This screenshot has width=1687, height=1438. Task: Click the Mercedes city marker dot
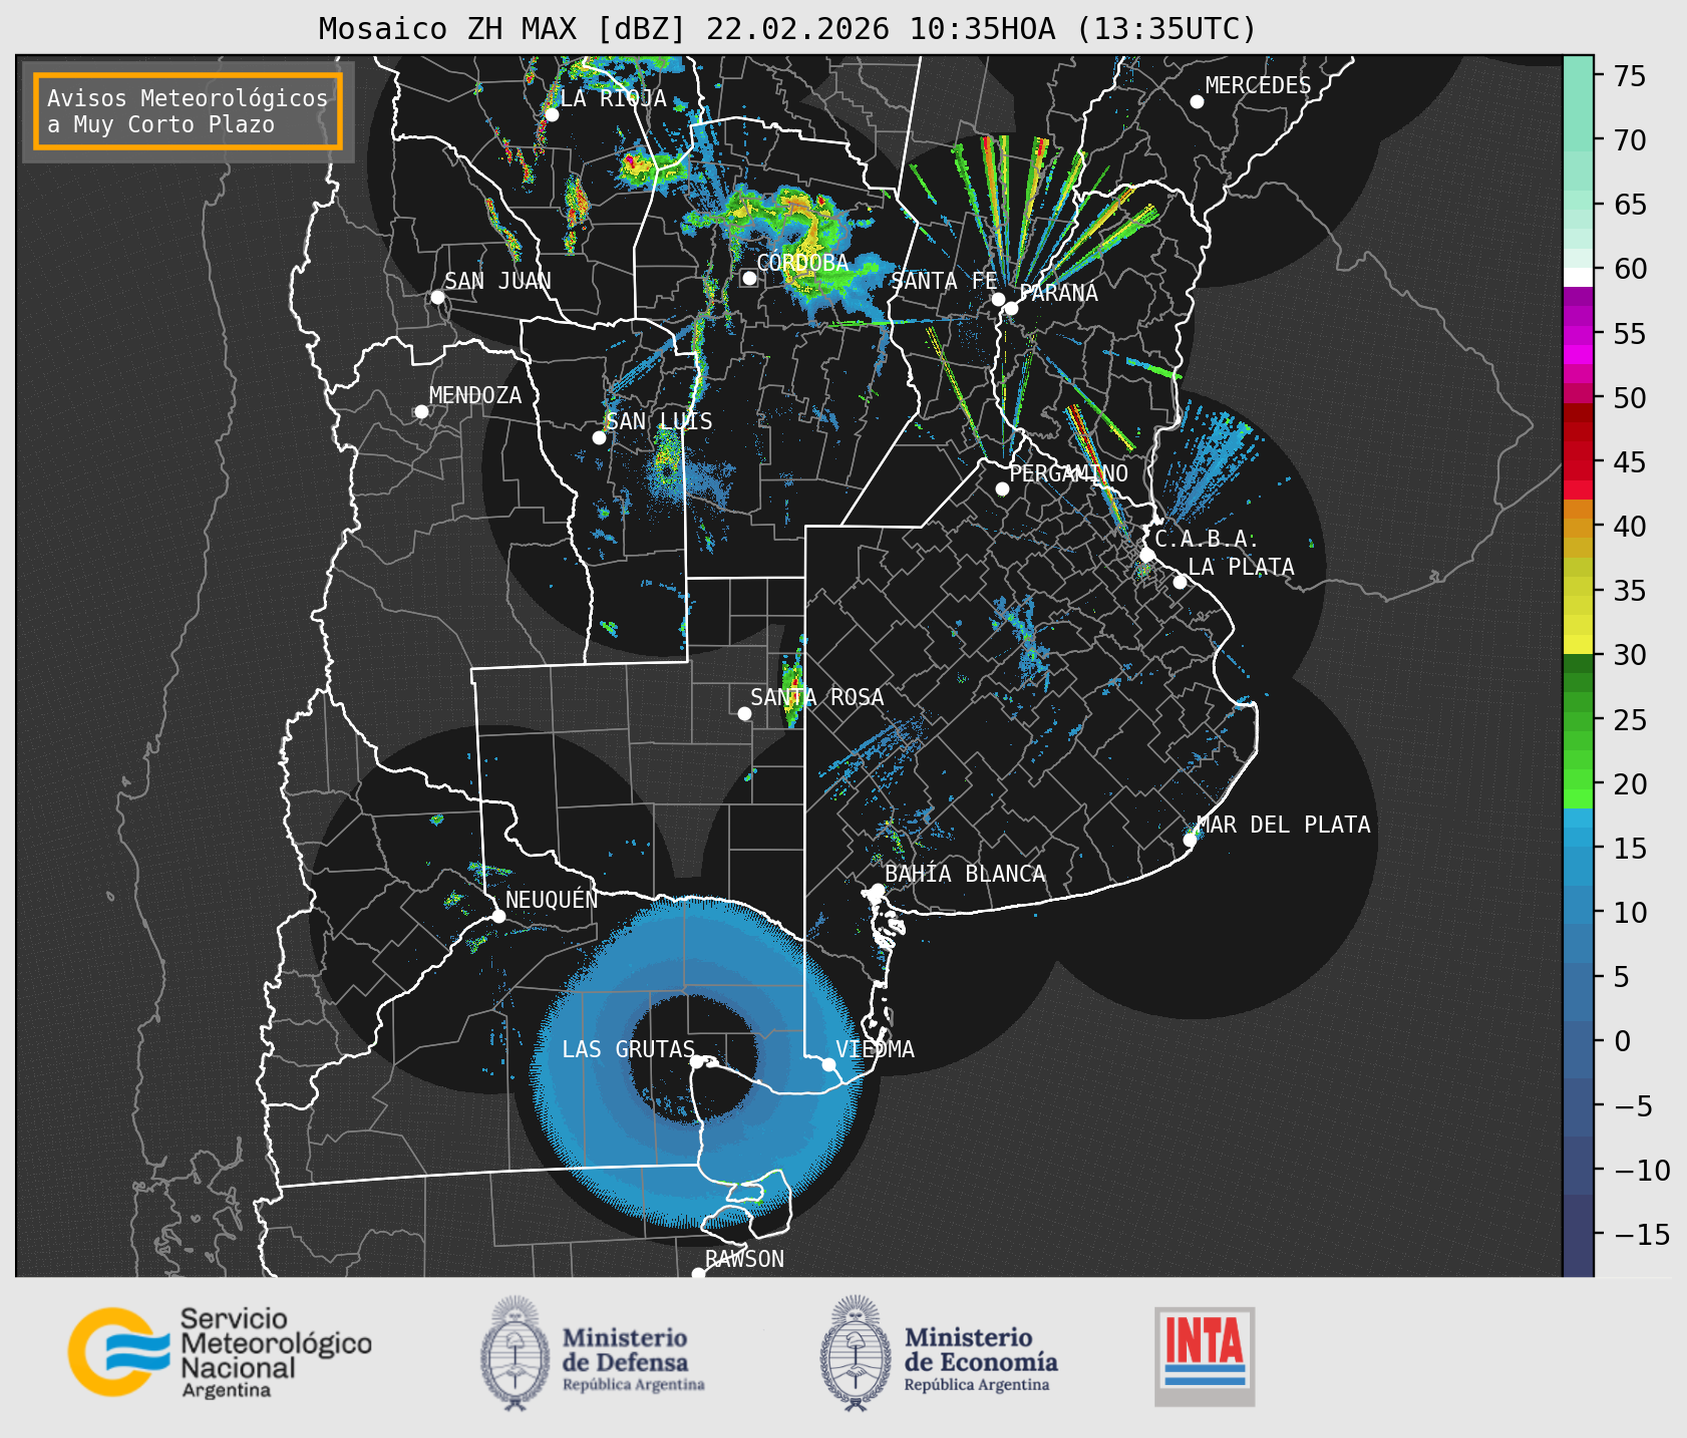tap(1196, 102)
